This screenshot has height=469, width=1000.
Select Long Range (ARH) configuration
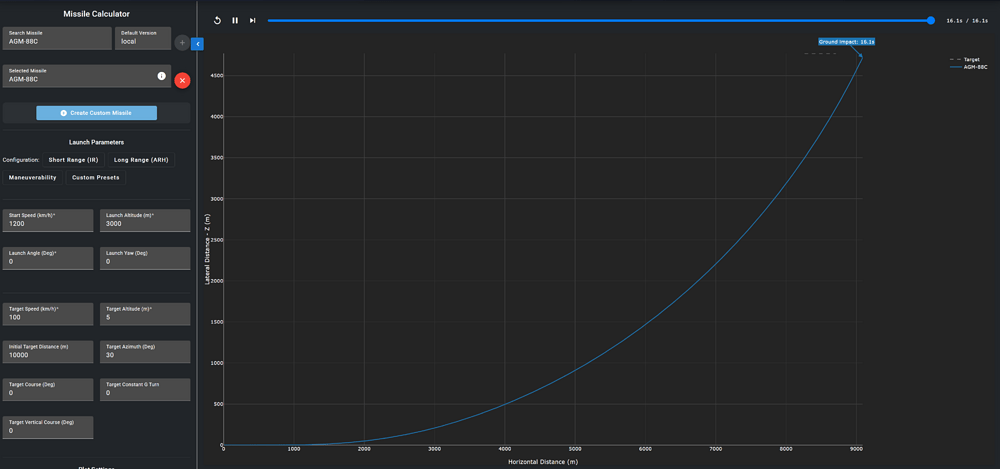click(x=141, y=160)
